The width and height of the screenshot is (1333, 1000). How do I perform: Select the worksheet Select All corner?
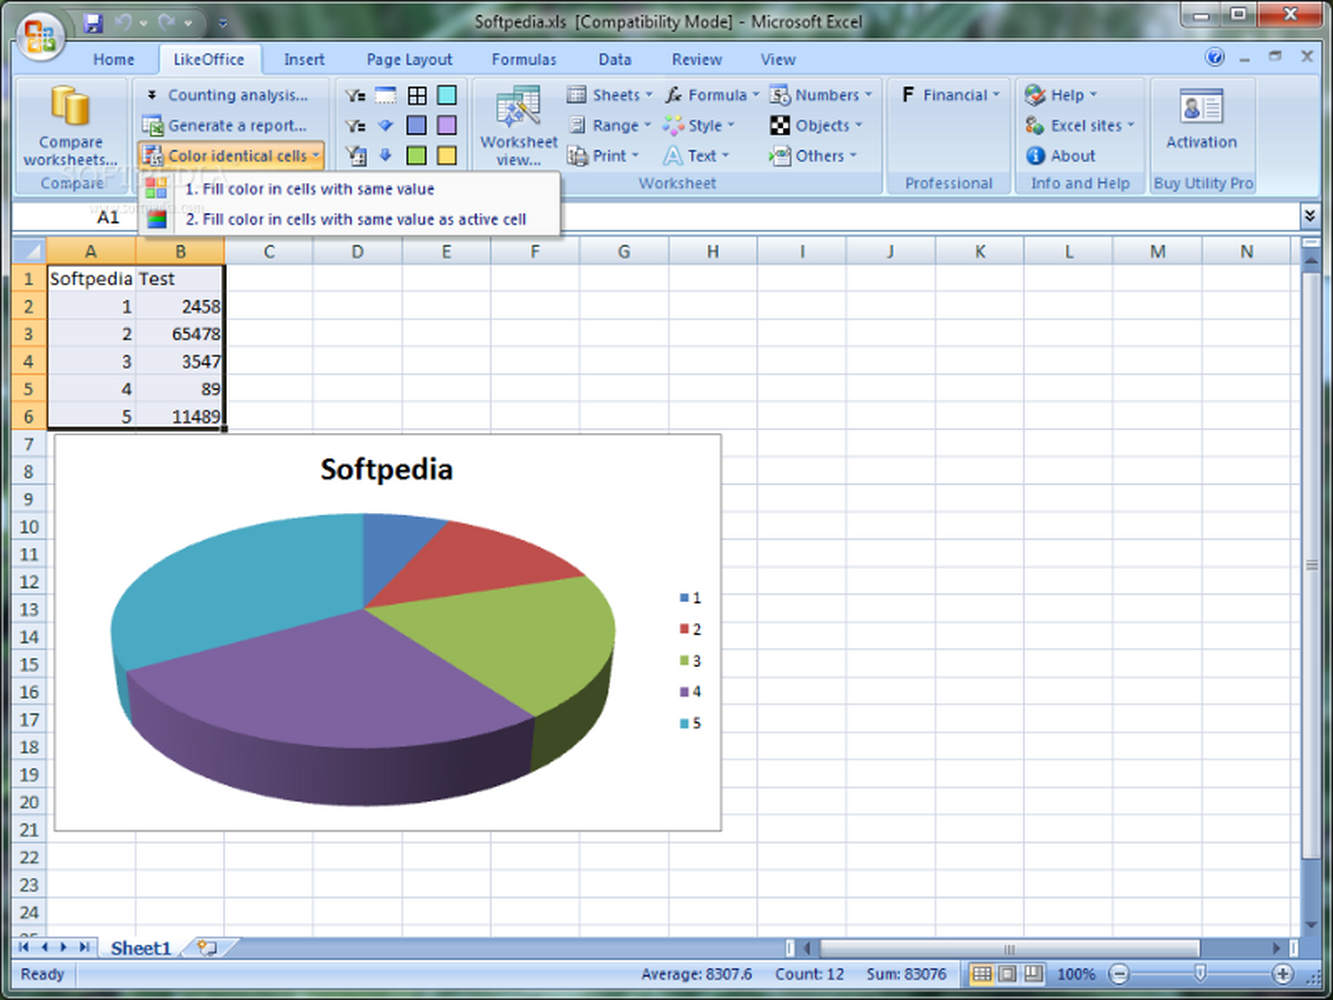29,251
